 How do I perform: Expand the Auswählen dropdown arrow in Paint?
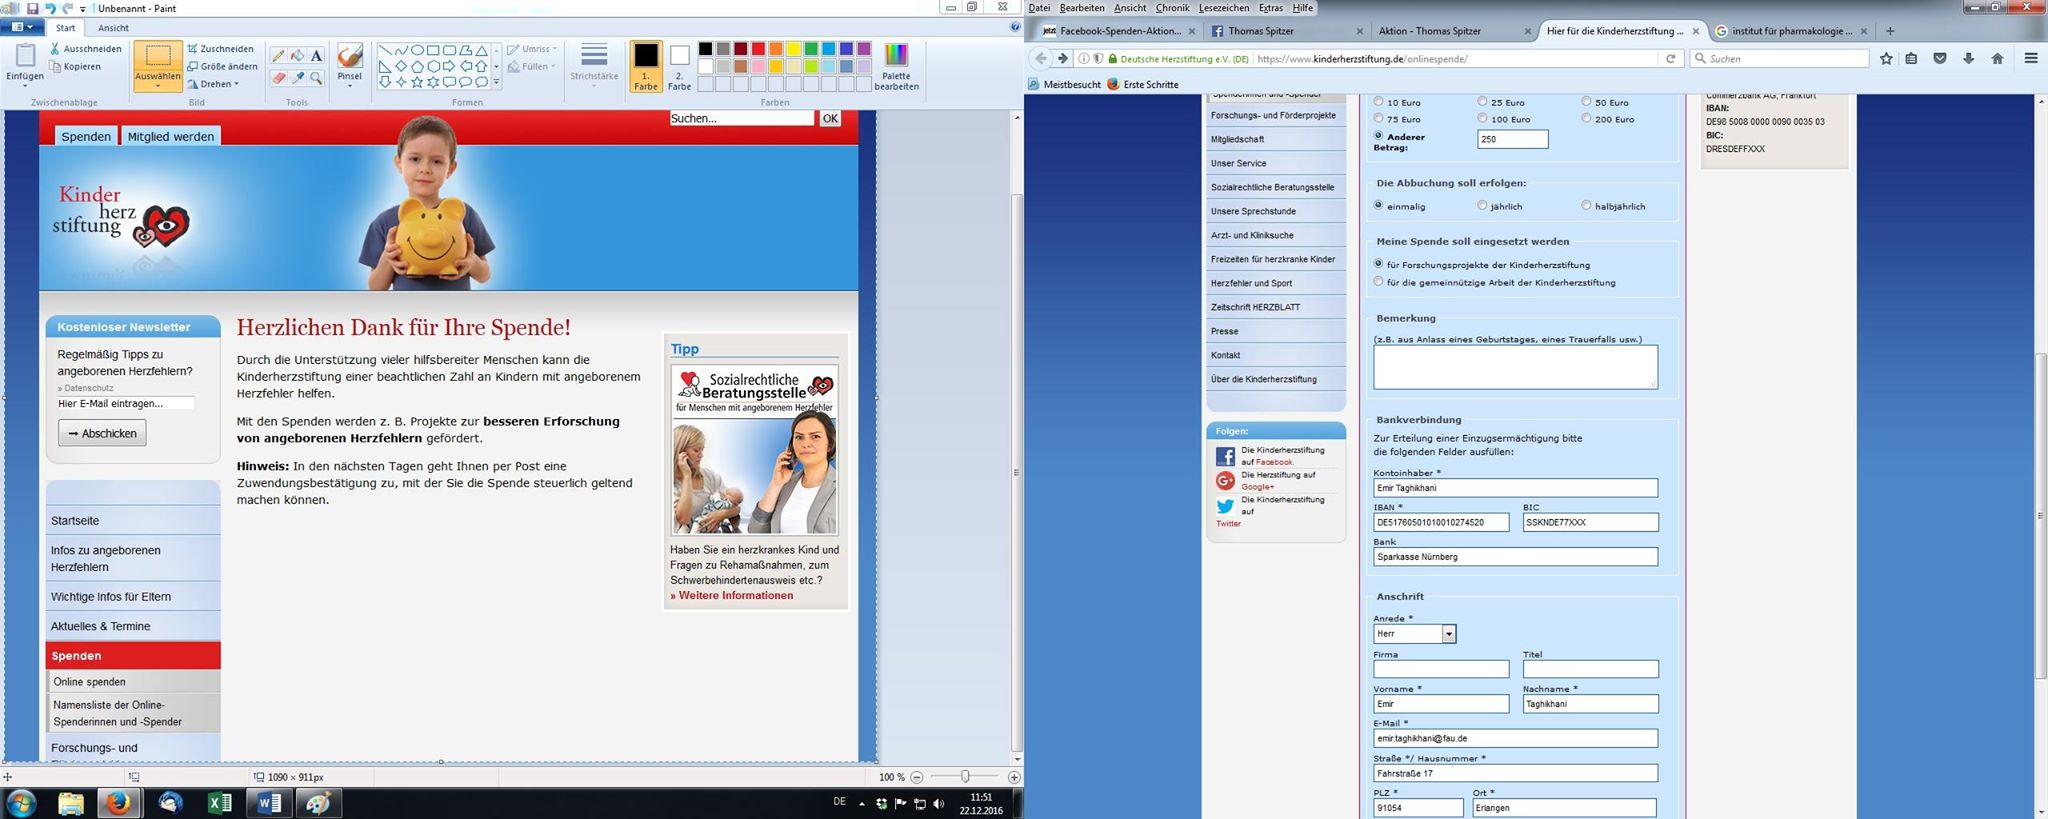click(x=158, y=85)
